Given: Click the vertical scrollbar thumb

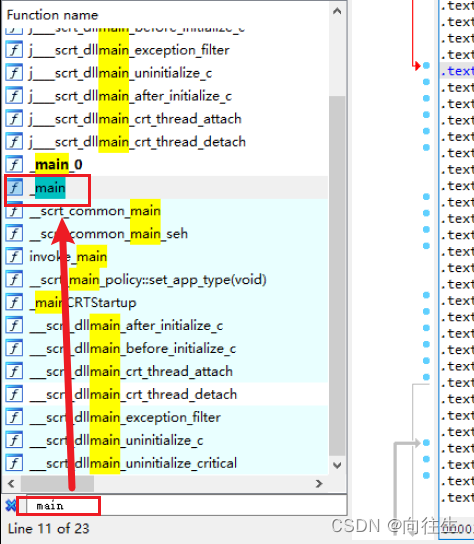Looking at the screenshot, I should [x=337, y=276].
